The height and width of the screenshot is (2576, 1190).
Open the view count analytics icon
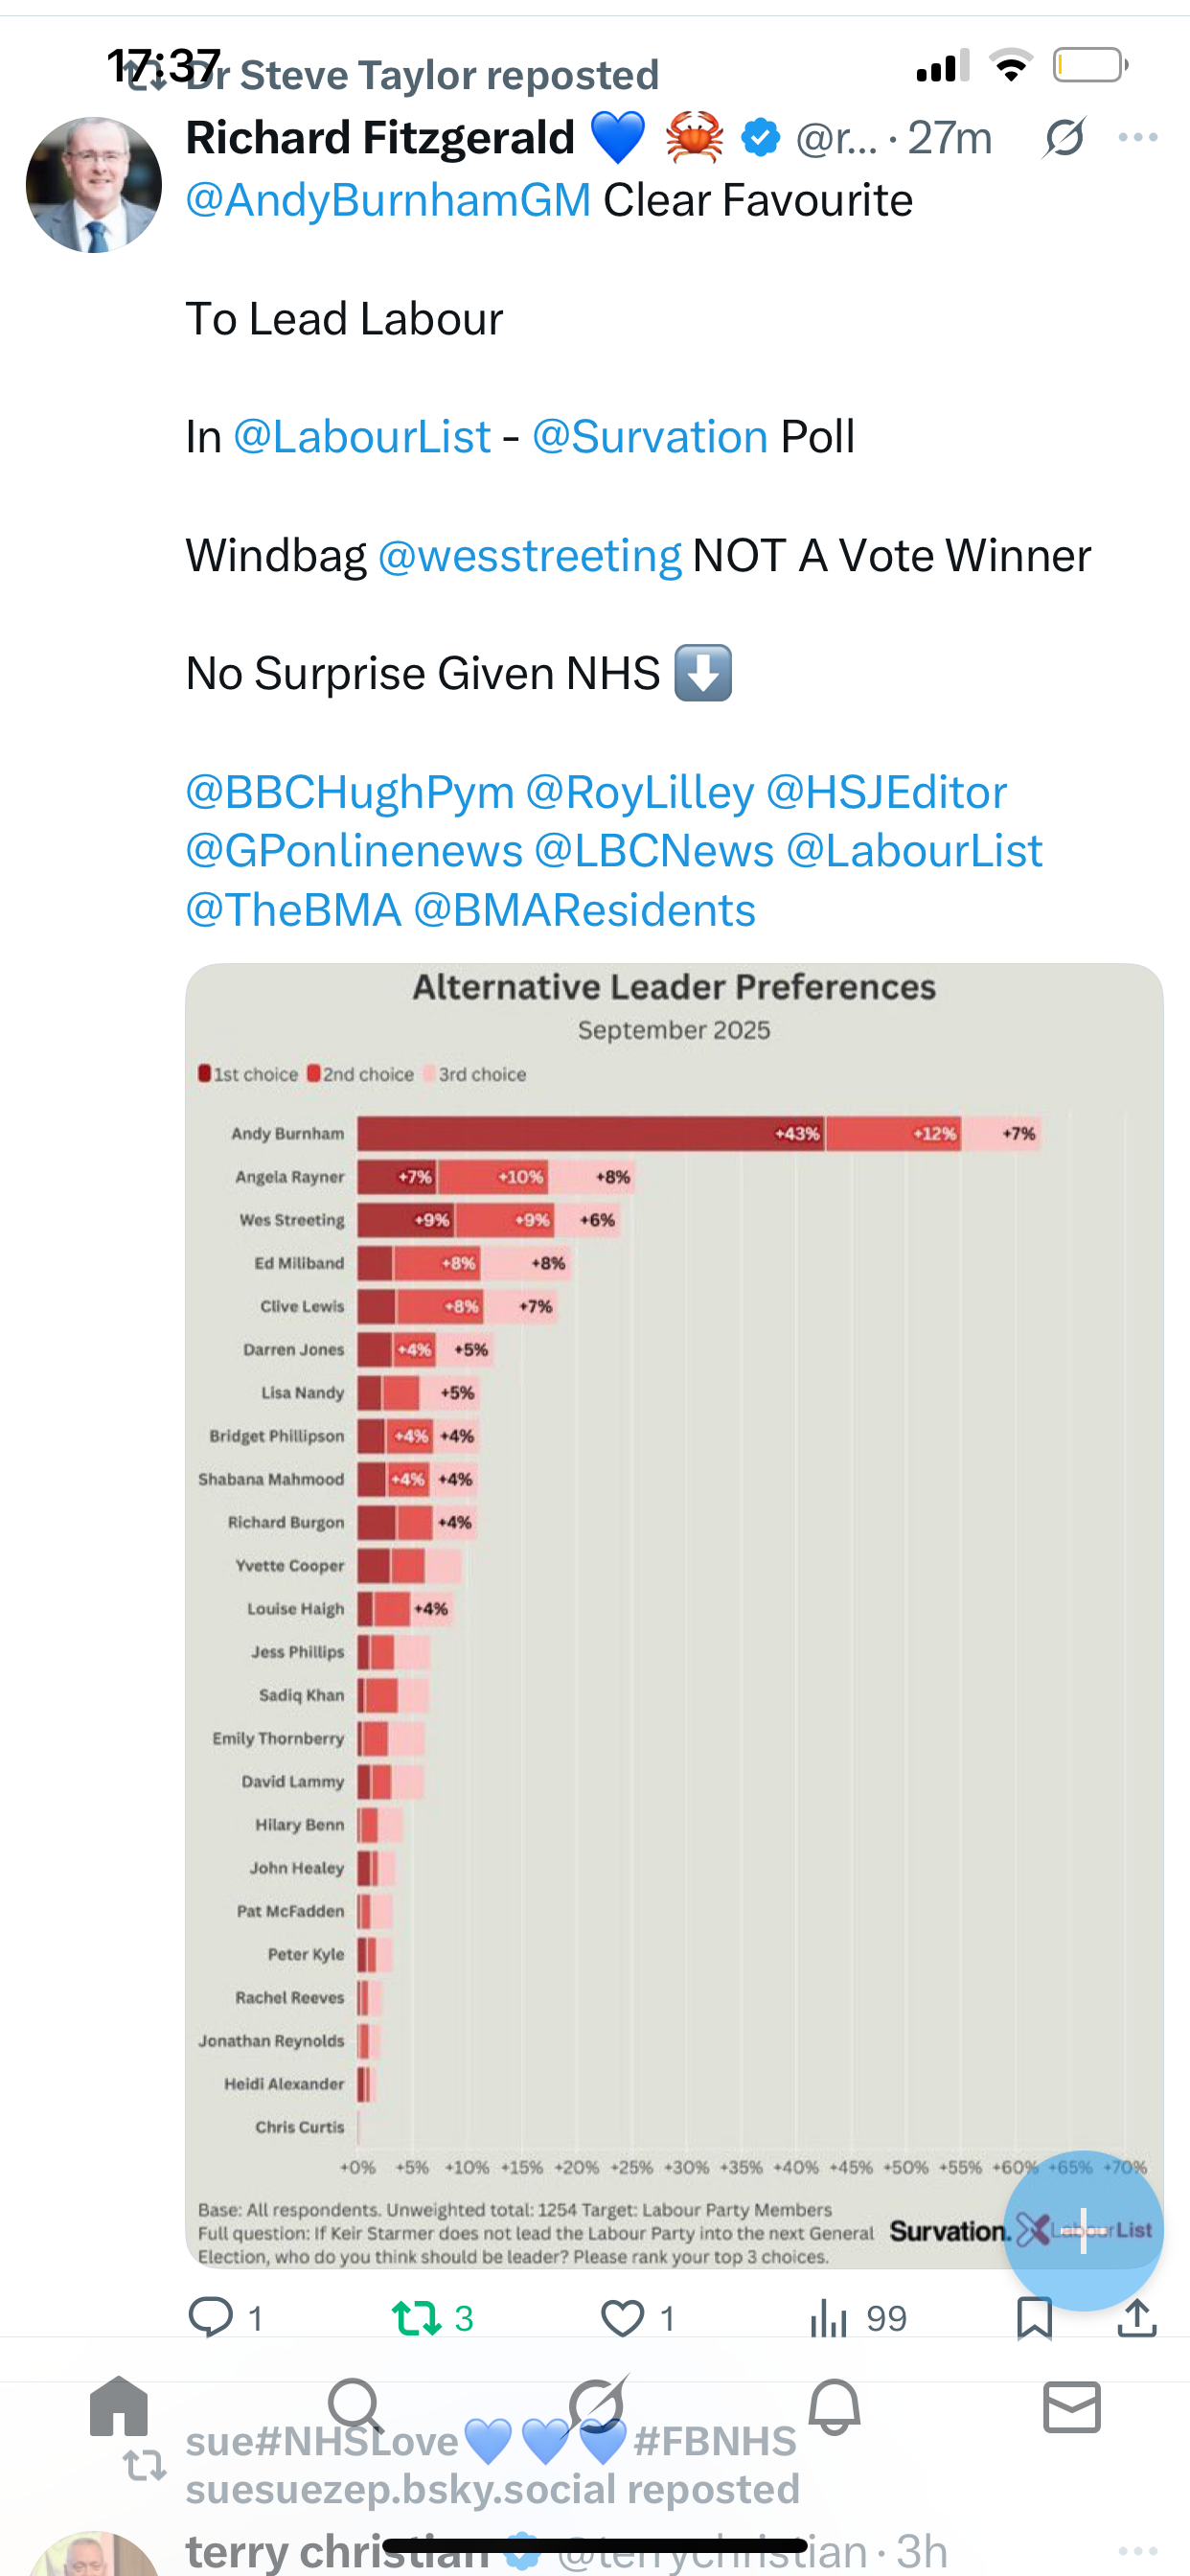pos(829,2316)
